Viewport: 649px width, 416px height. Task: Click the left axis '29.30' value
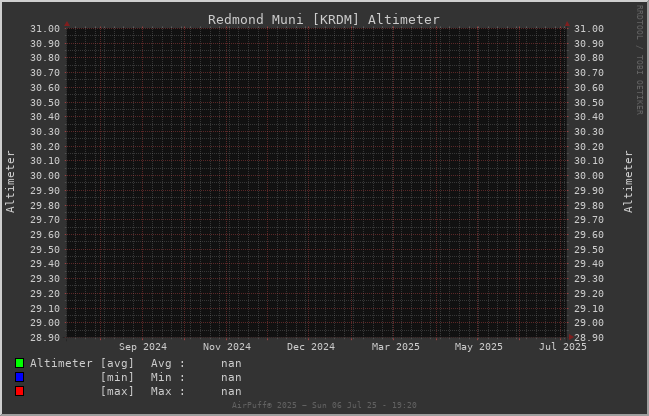(x=45, y=279)
